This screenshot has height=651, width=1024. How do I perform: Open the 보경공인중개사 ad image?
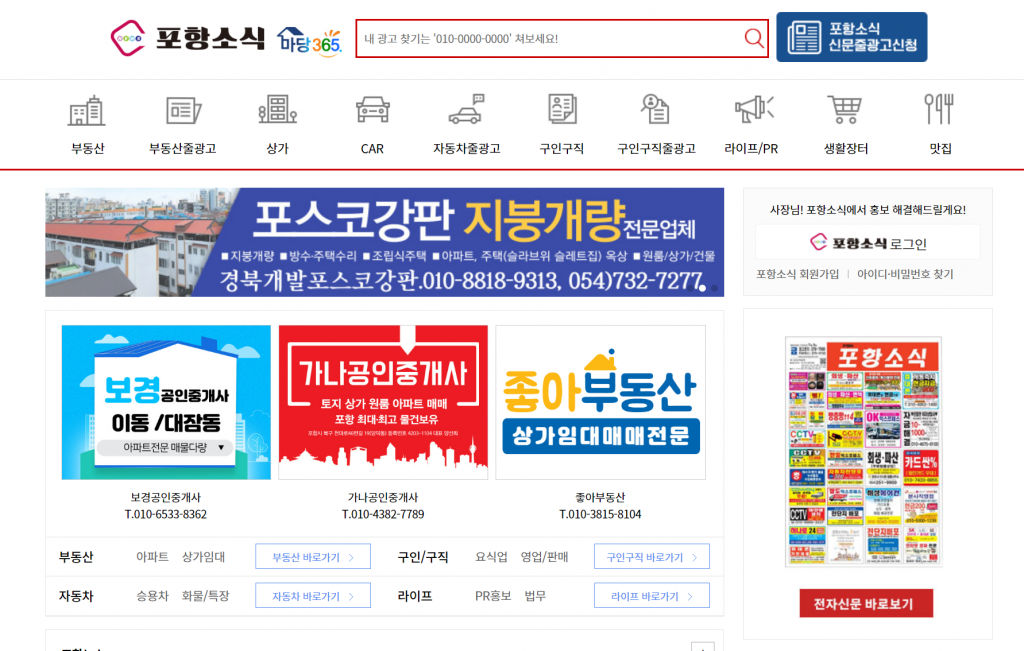[166, 402]
